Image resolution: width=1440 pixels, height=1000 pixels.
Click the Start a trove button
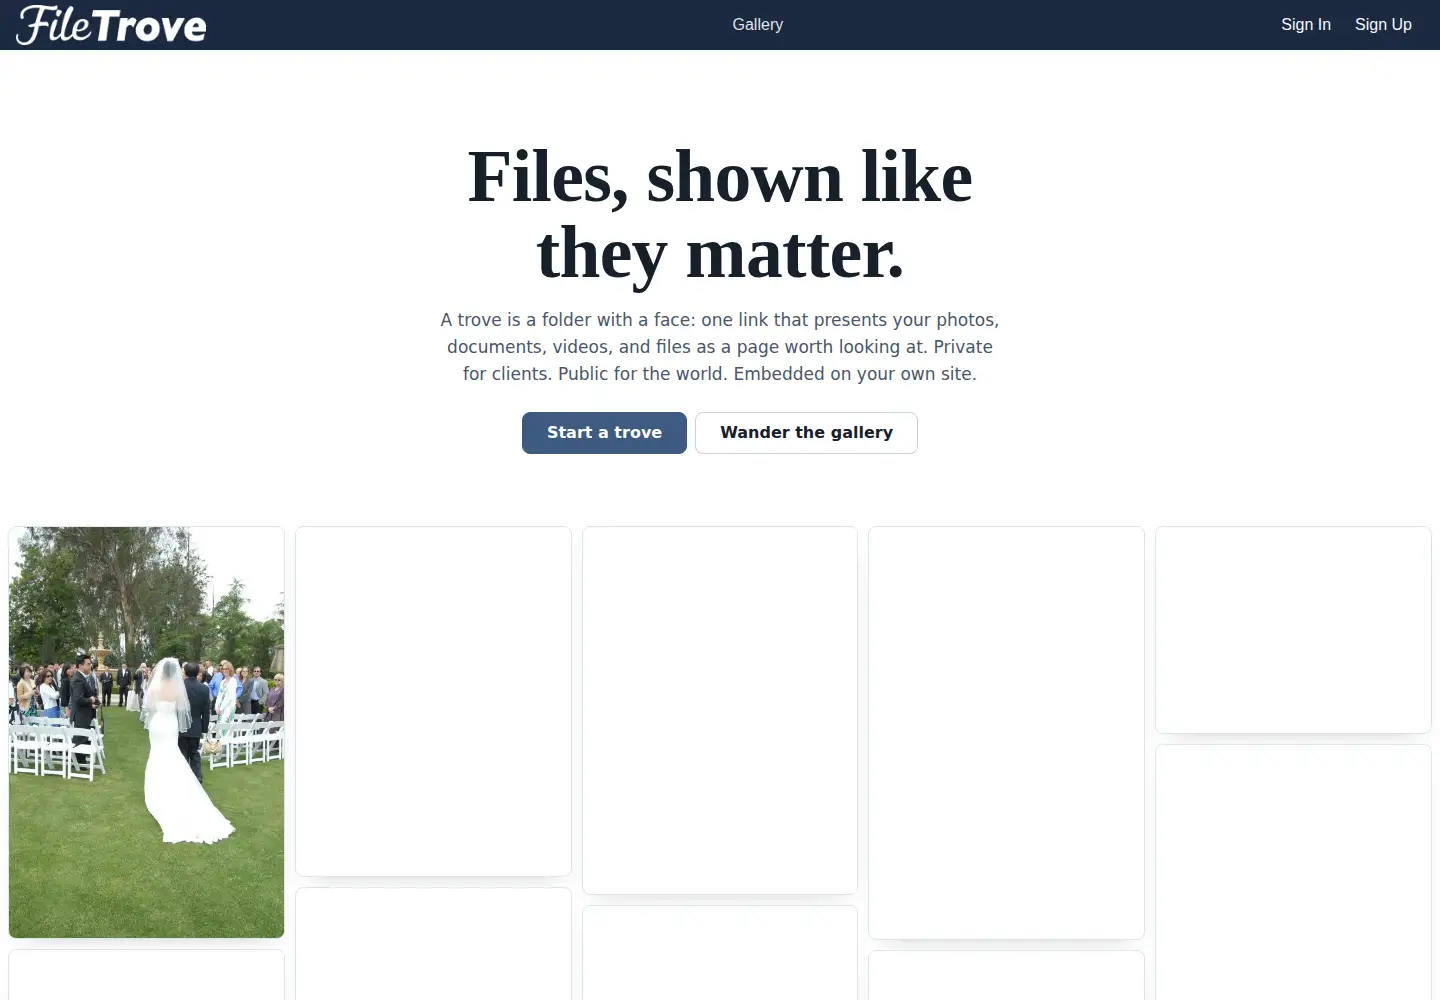pyautogui.click(x=604, y=433)
